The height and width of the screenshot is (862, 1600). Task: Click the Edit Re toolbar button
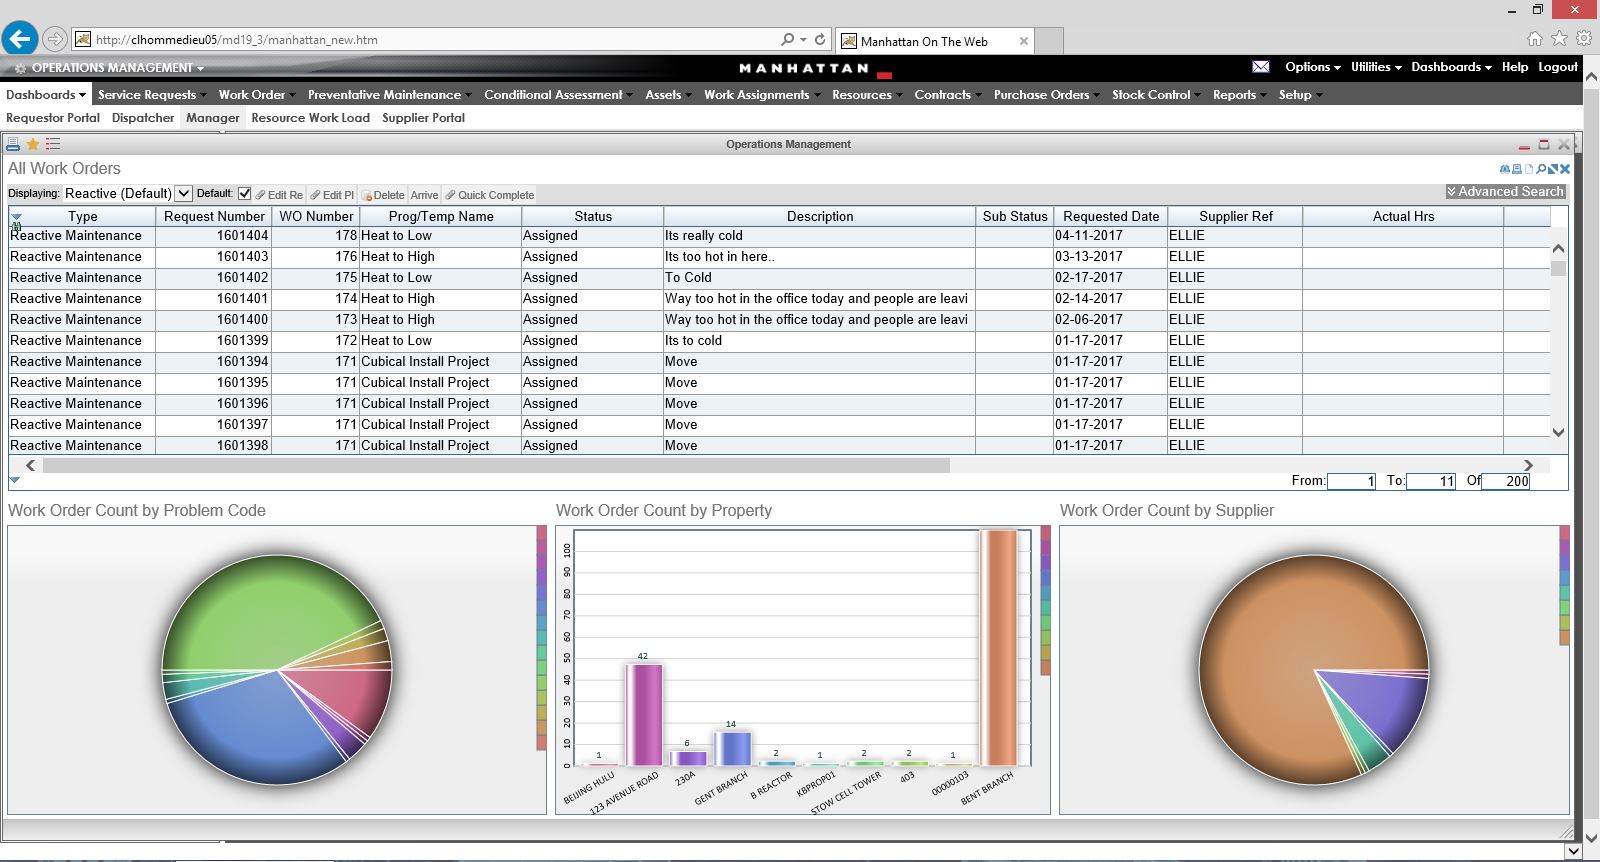click(x=279, y=195)
